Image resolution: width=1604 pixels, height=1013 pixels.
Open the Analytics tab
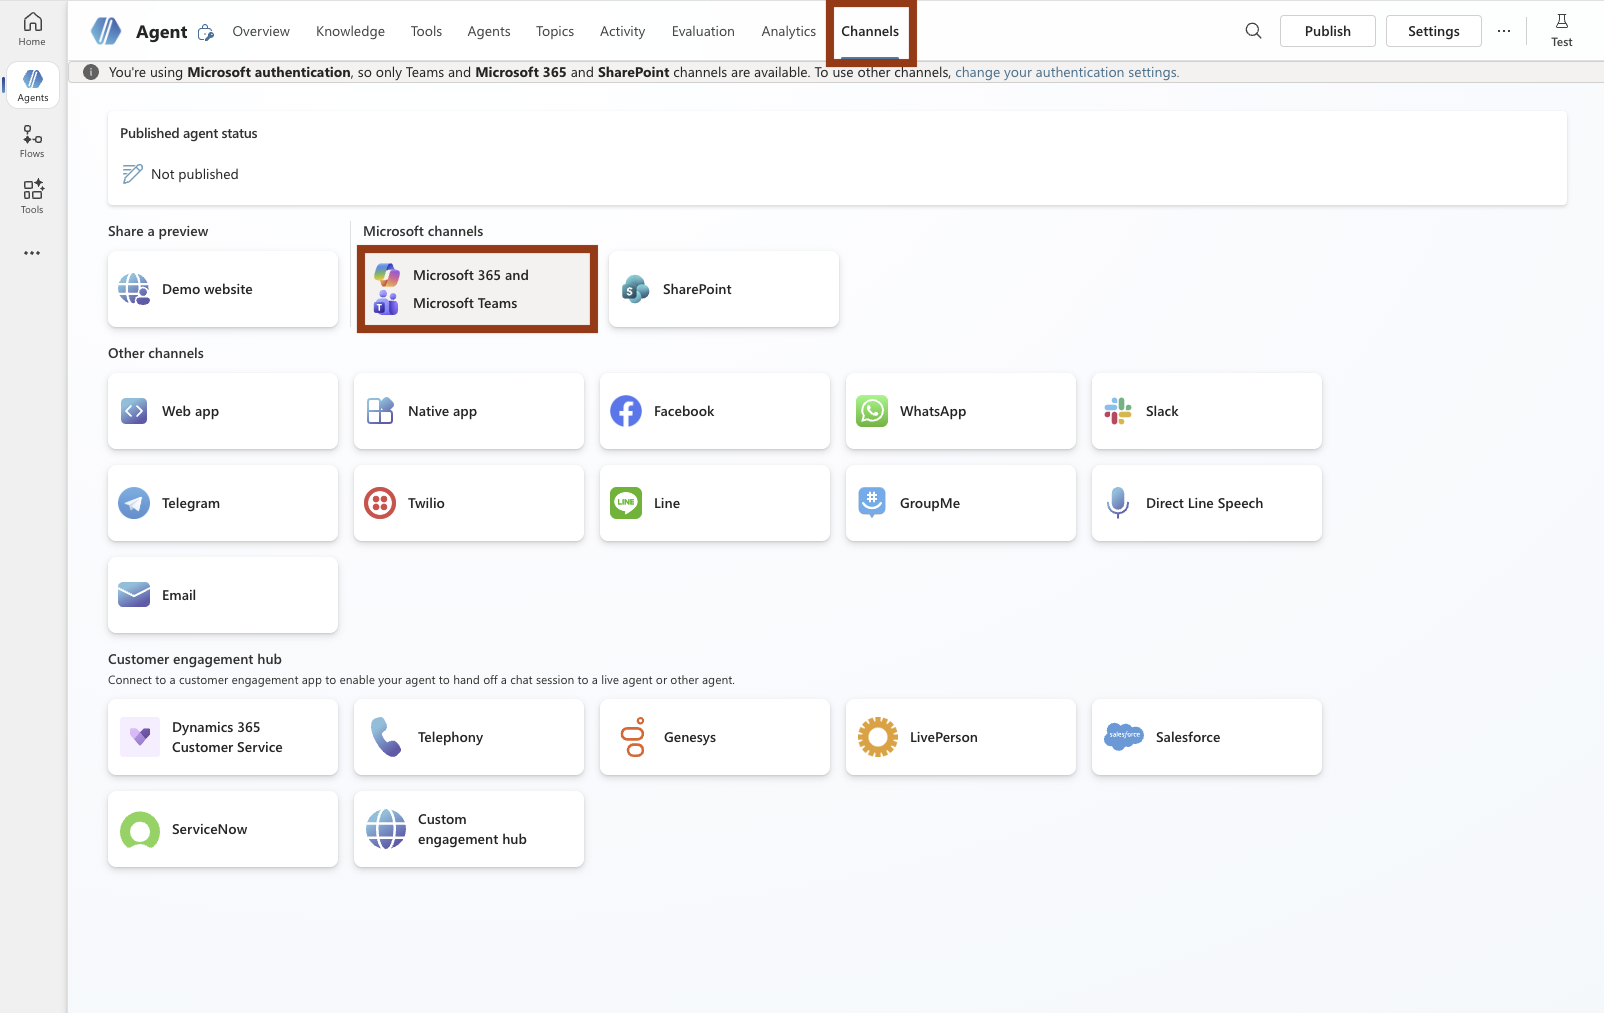pyautogui.click(x=789, y=31)
